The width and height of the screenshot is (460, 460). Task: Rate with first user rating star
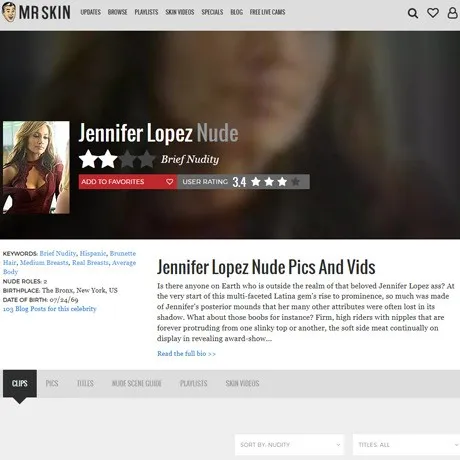[x=256, y=182]
